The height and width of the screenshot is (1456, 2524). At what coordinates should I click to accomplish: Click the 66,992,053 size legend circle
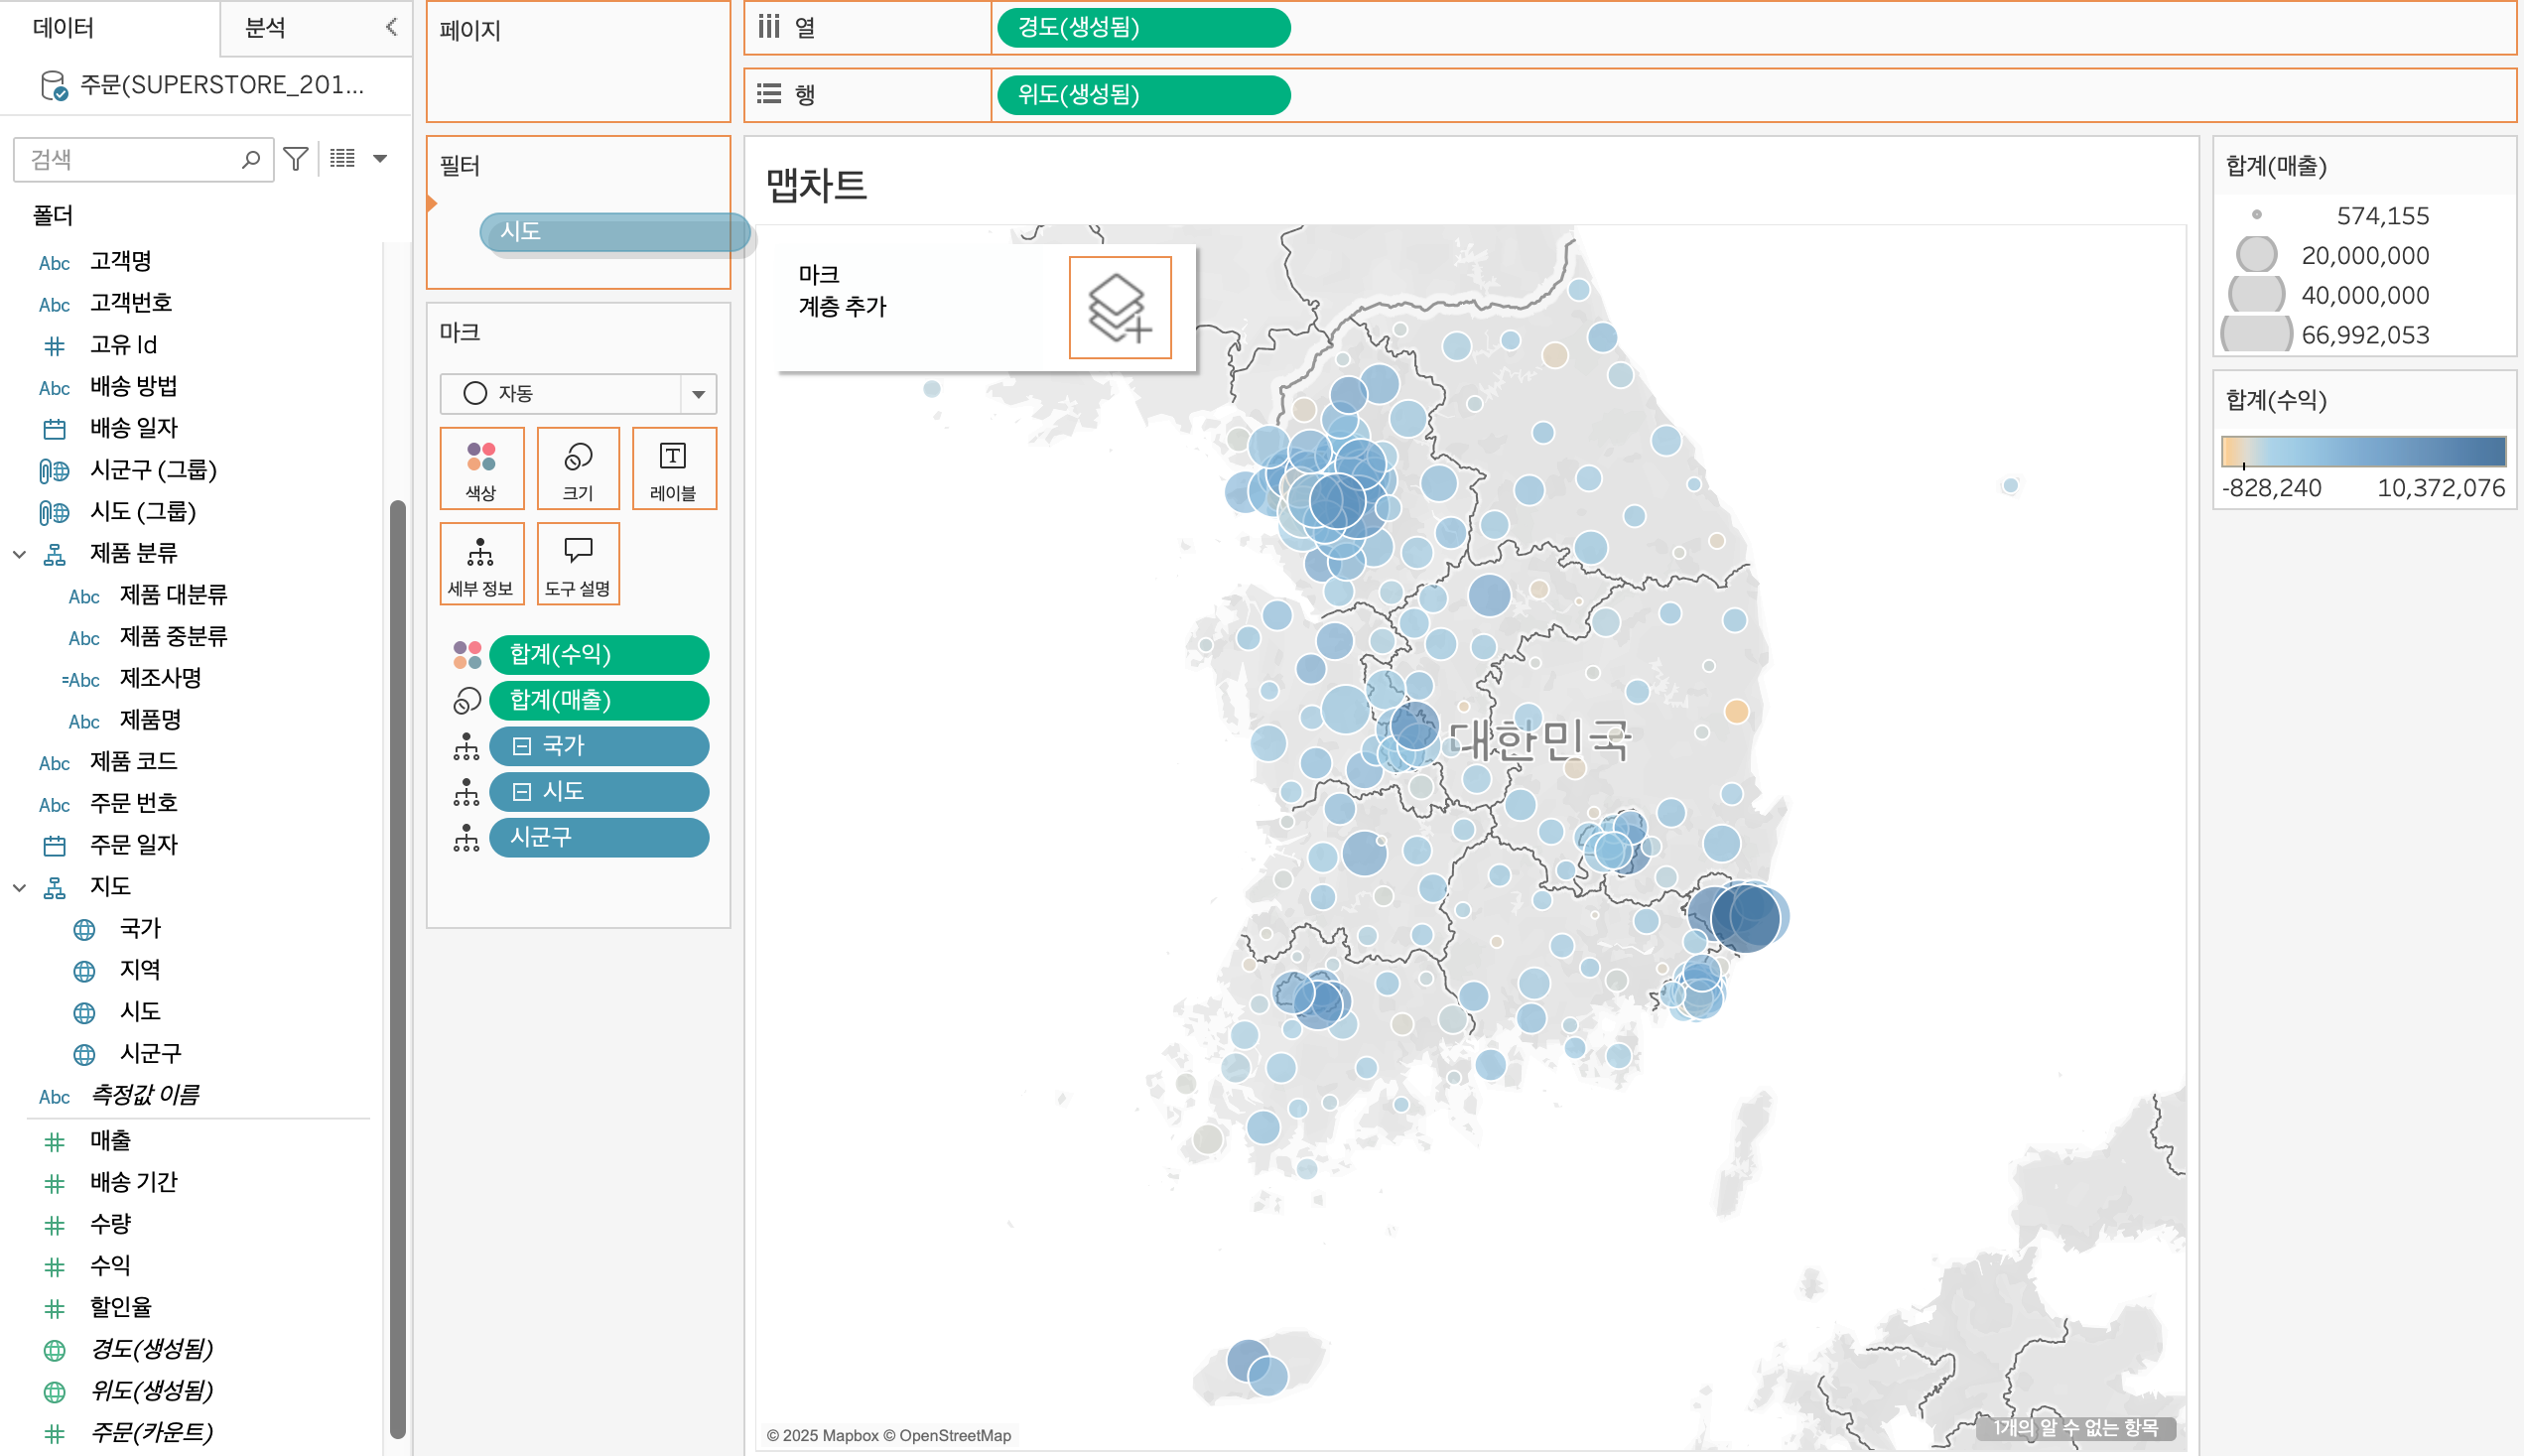tap(2256, 335)
